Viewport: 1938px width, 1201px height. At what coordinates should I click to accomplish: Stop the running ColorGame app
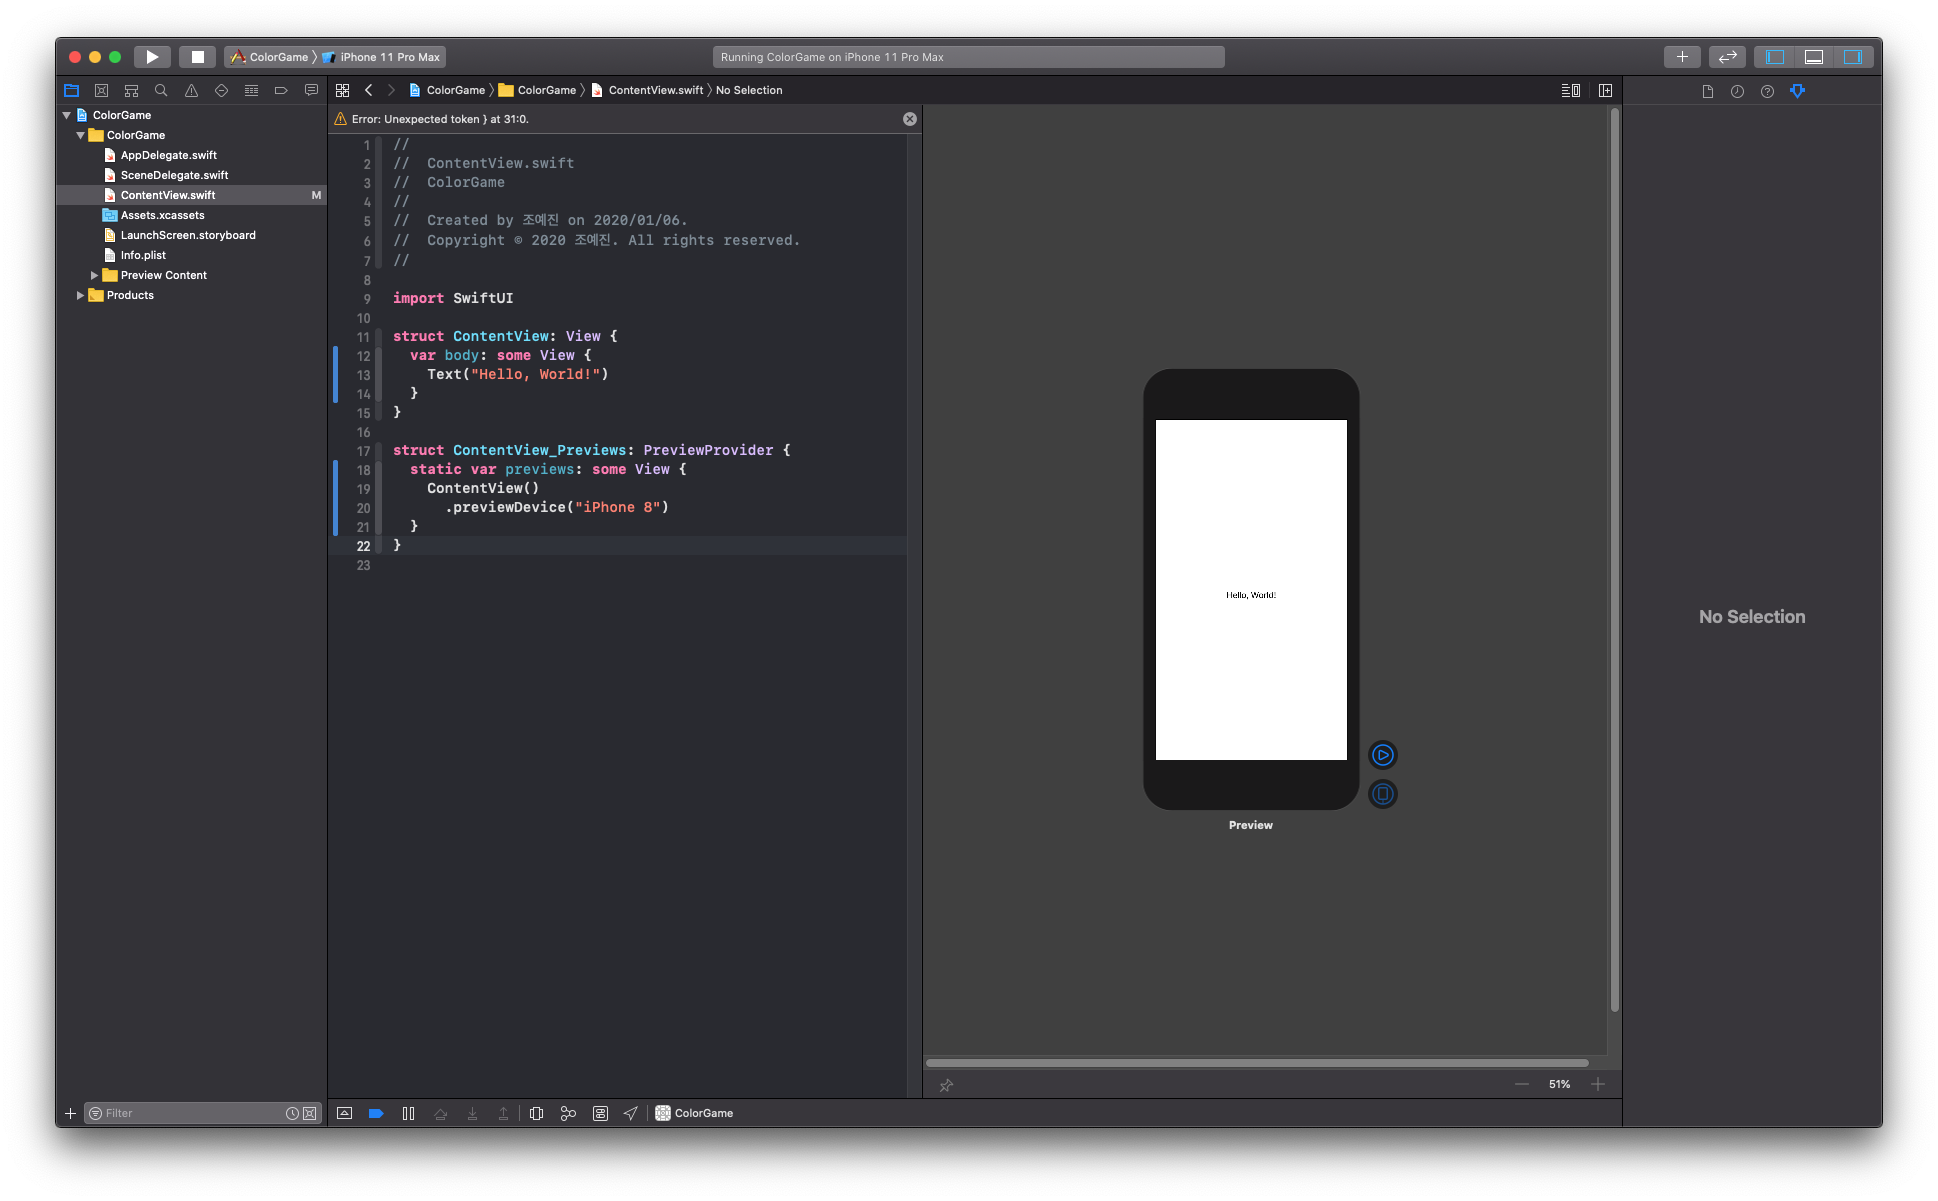click(x=197, y=57)
